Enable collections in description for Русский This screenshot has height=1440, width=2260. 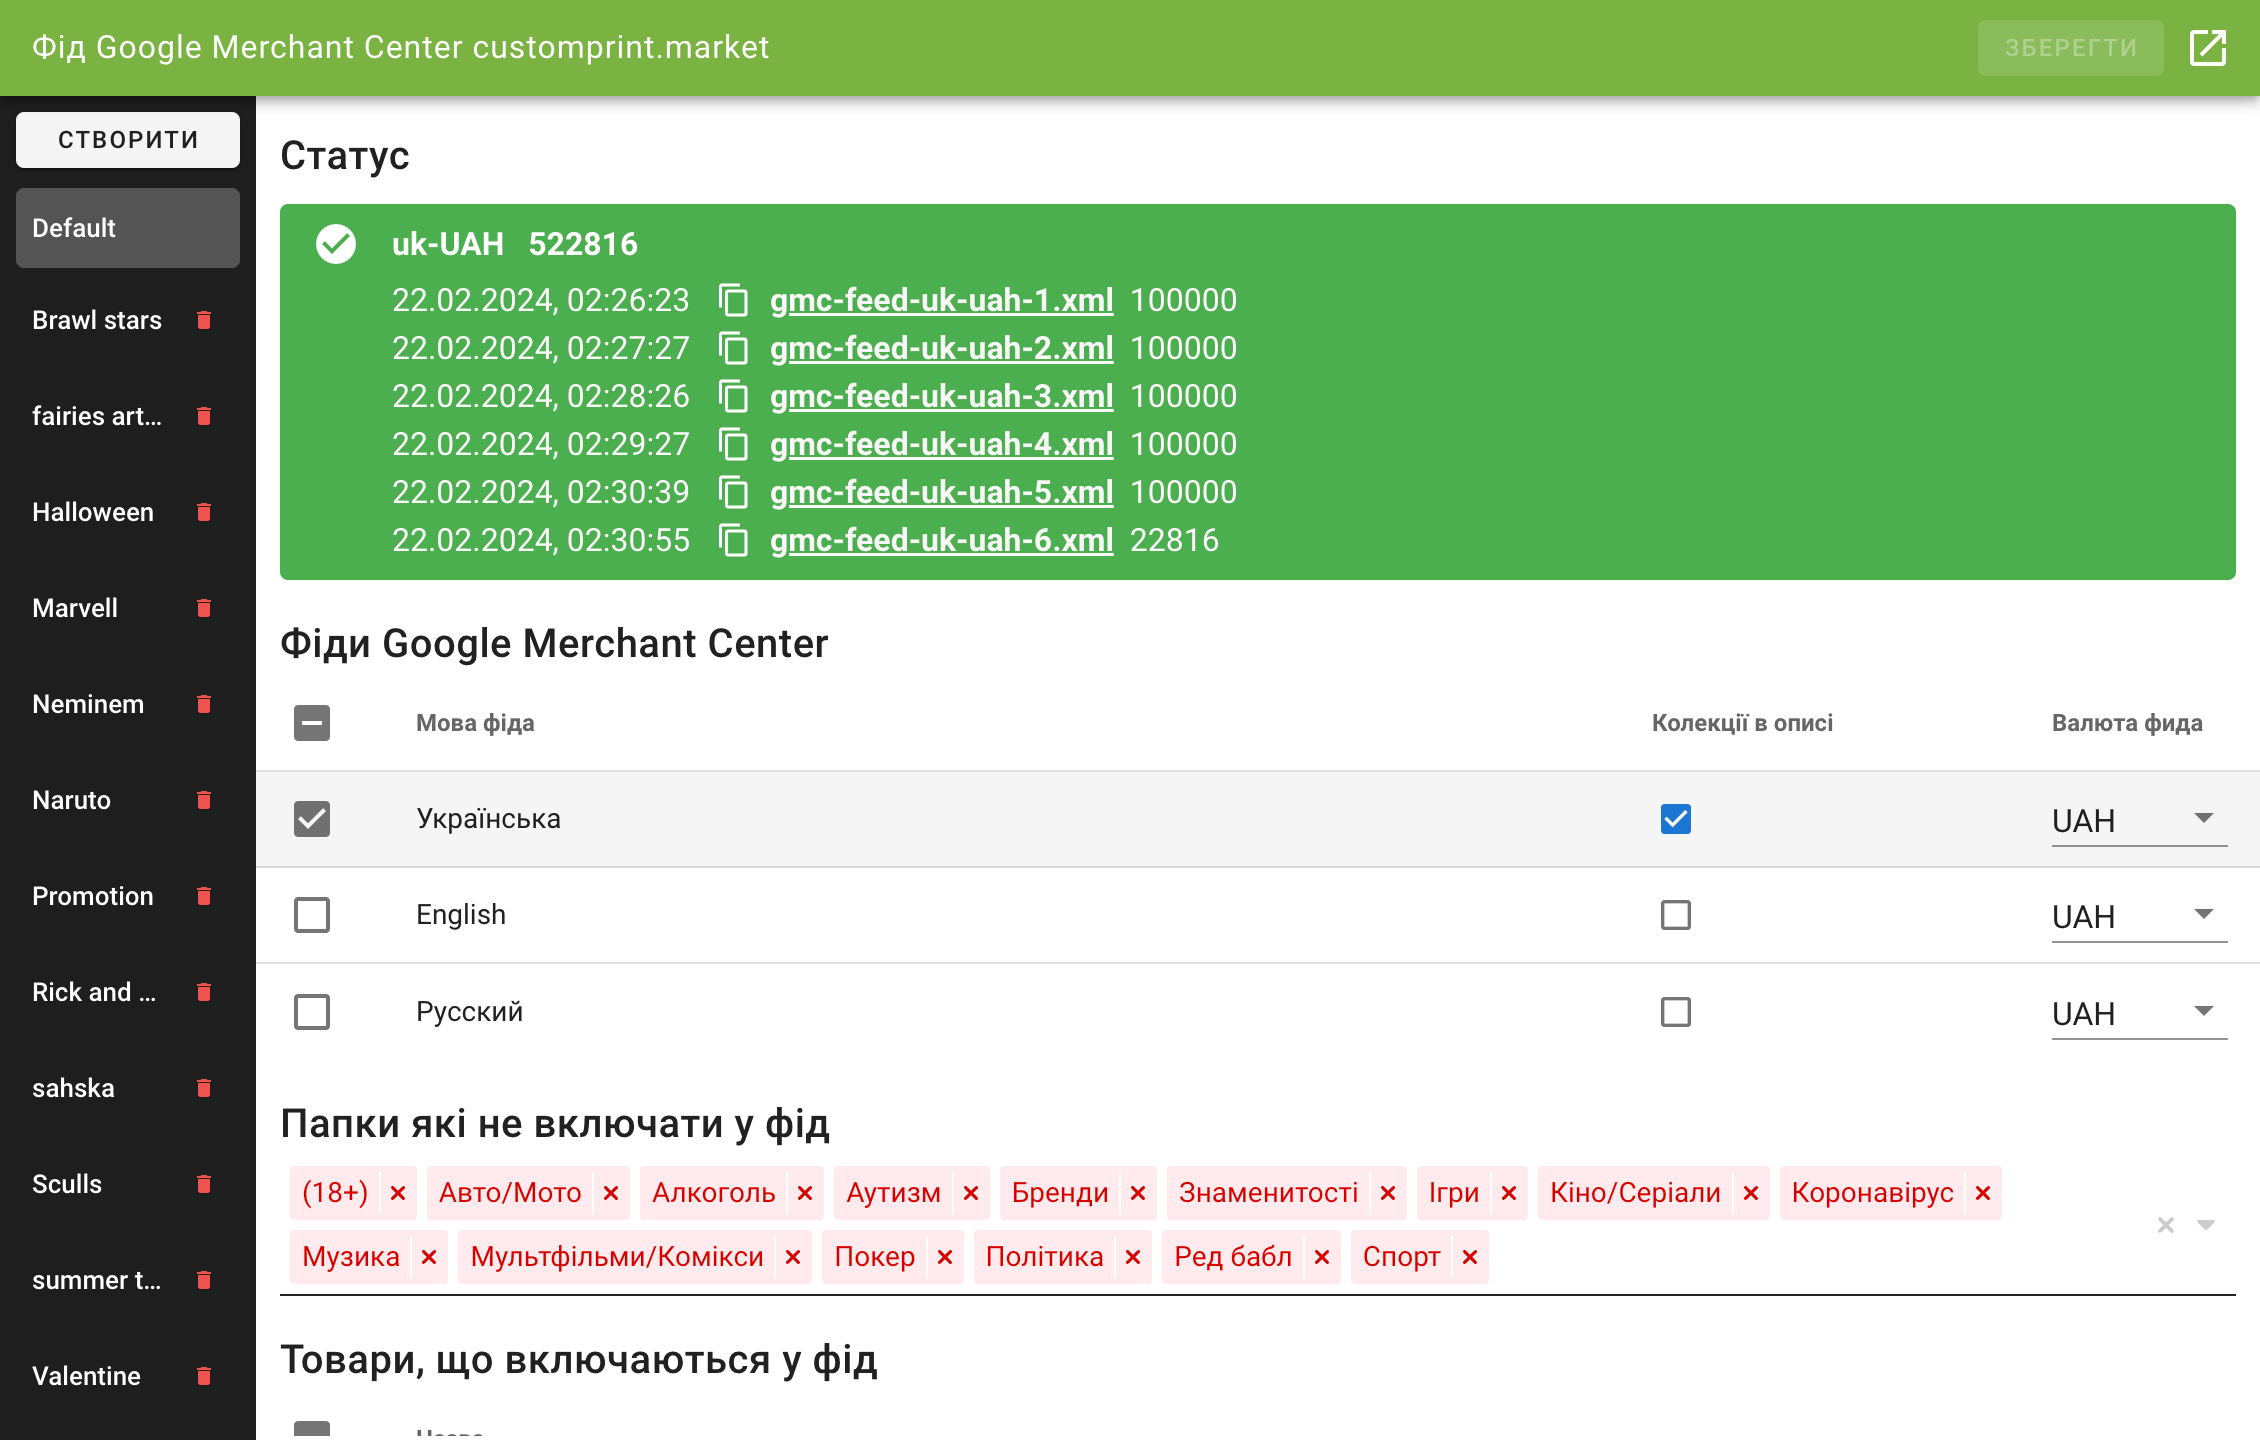point(1676,1012)
